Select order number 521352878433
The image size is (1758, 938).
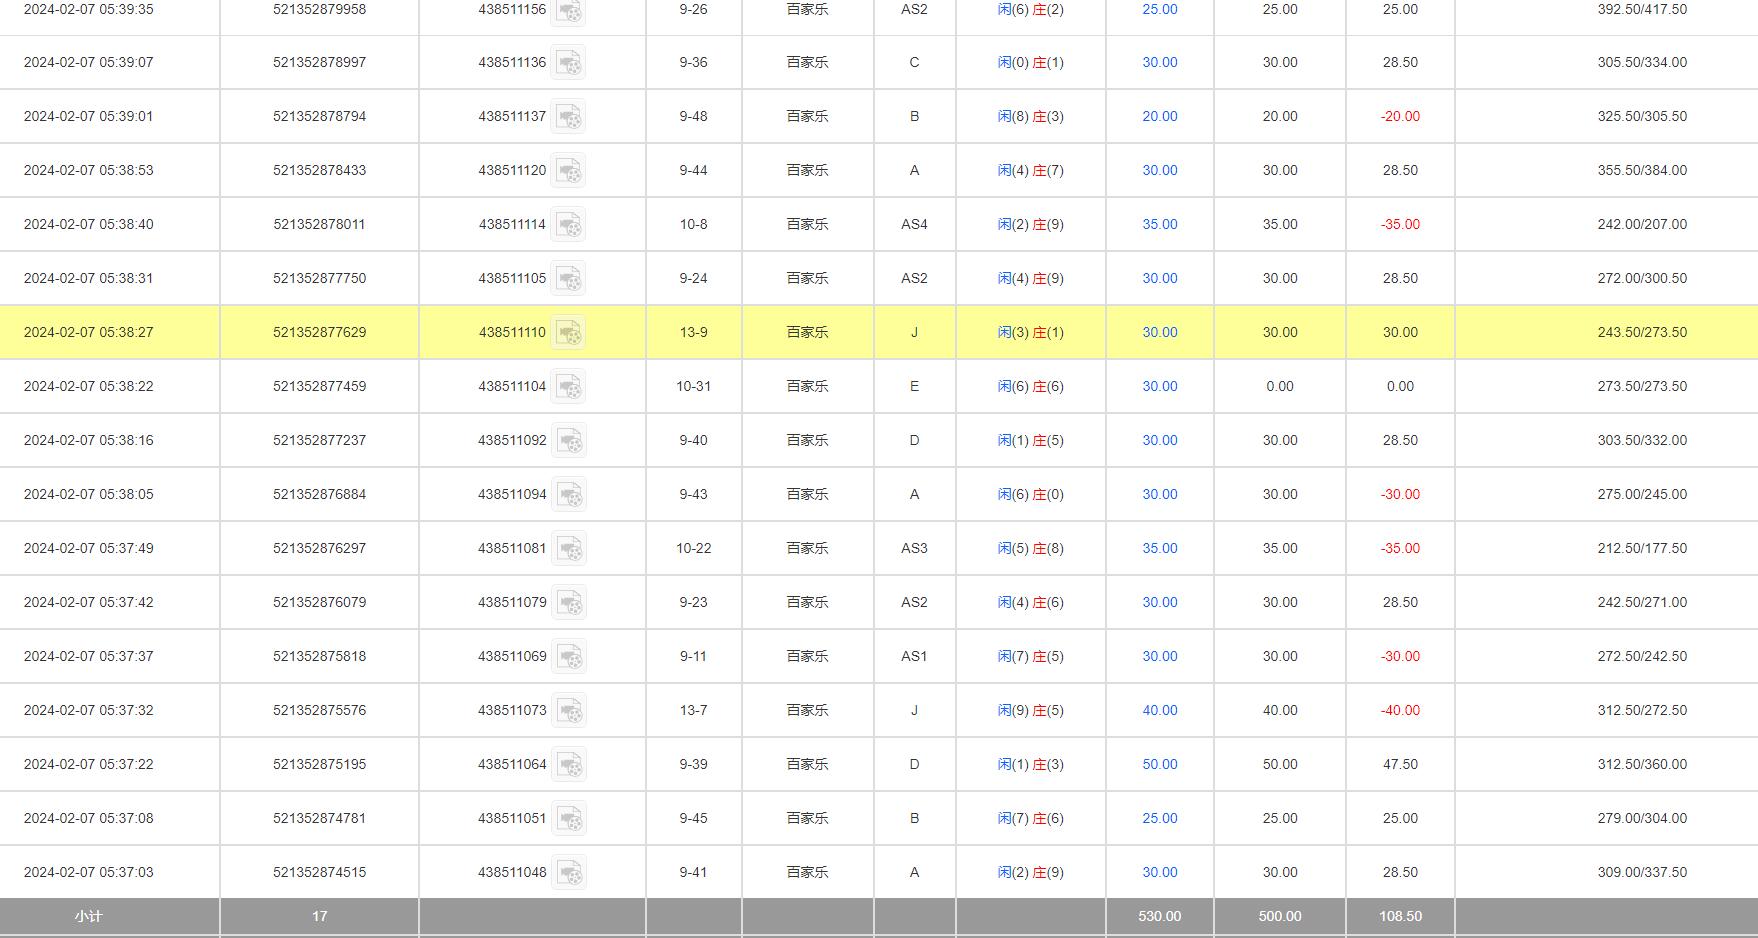[x=319, y=170]
